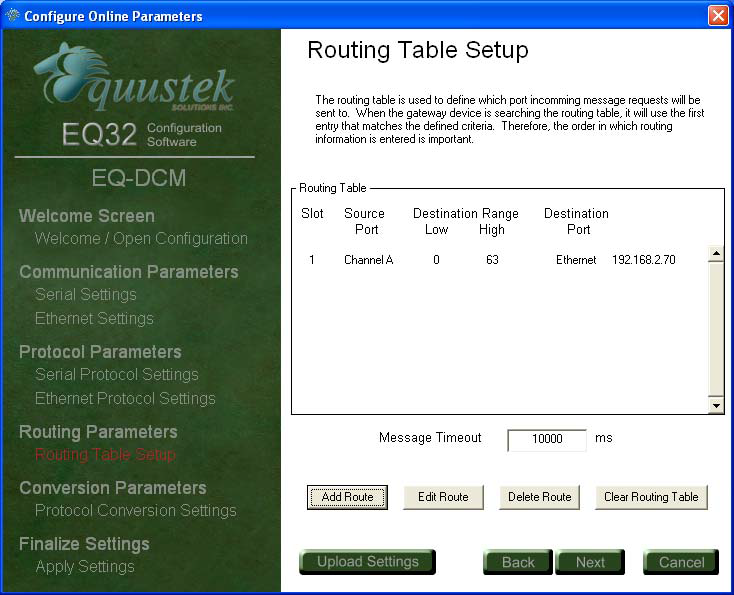Viewport: 734px width, 595px height.
Task: Click 'Ethernet' destination port cell
Action: [x=576, y=260]
